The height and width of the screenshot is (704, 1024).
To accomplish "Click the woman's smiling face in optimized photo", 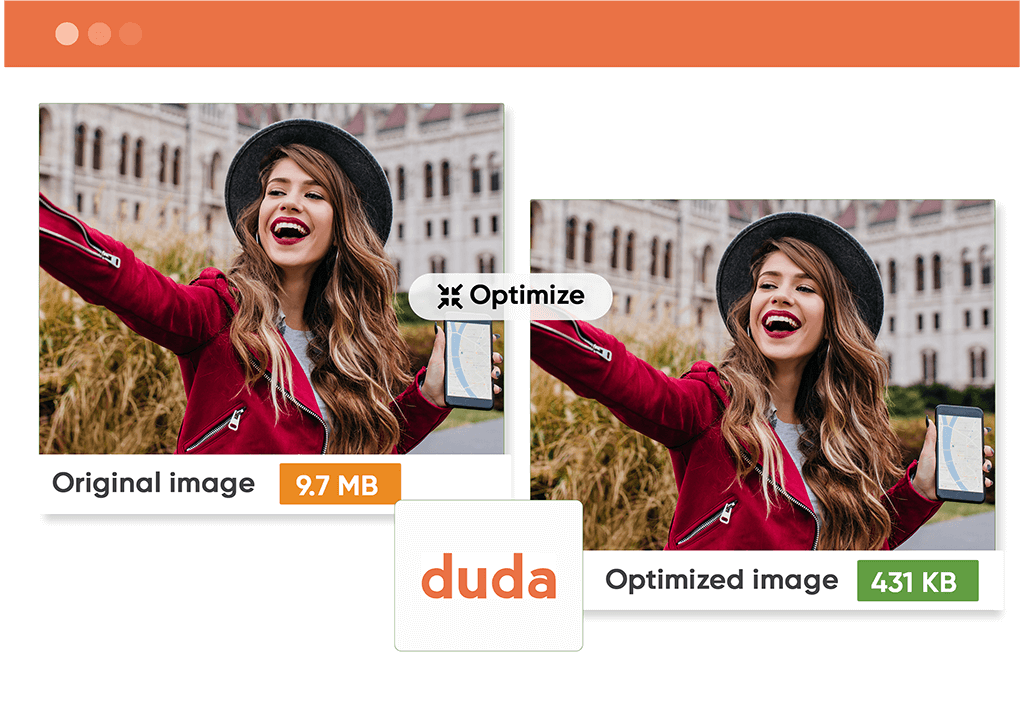I will (786, 300).
